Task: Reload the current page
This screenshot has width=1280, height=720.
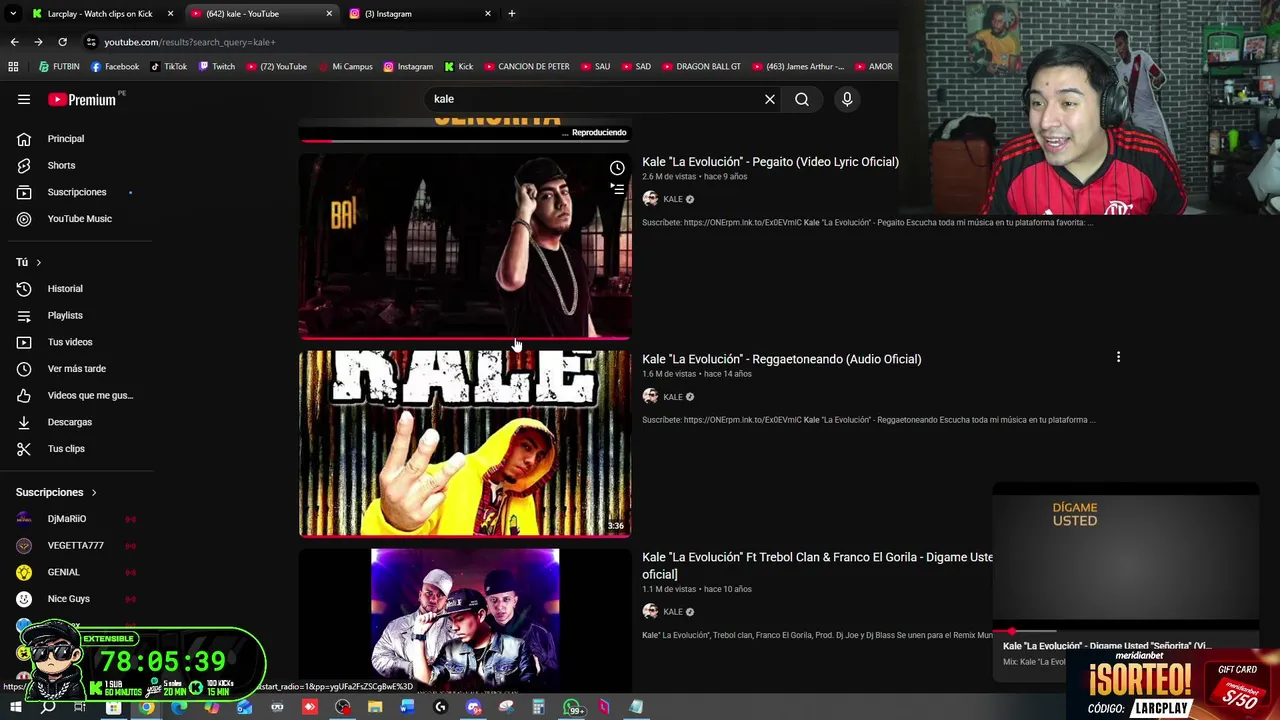Action: (62, 42)
